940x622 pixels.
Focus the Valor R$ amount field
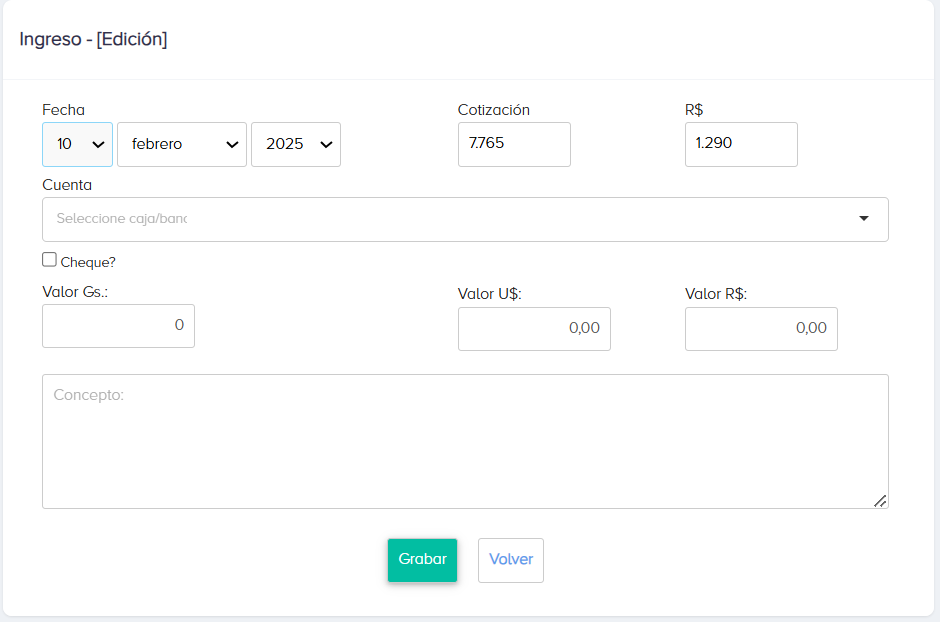click(x=760, y=329)
